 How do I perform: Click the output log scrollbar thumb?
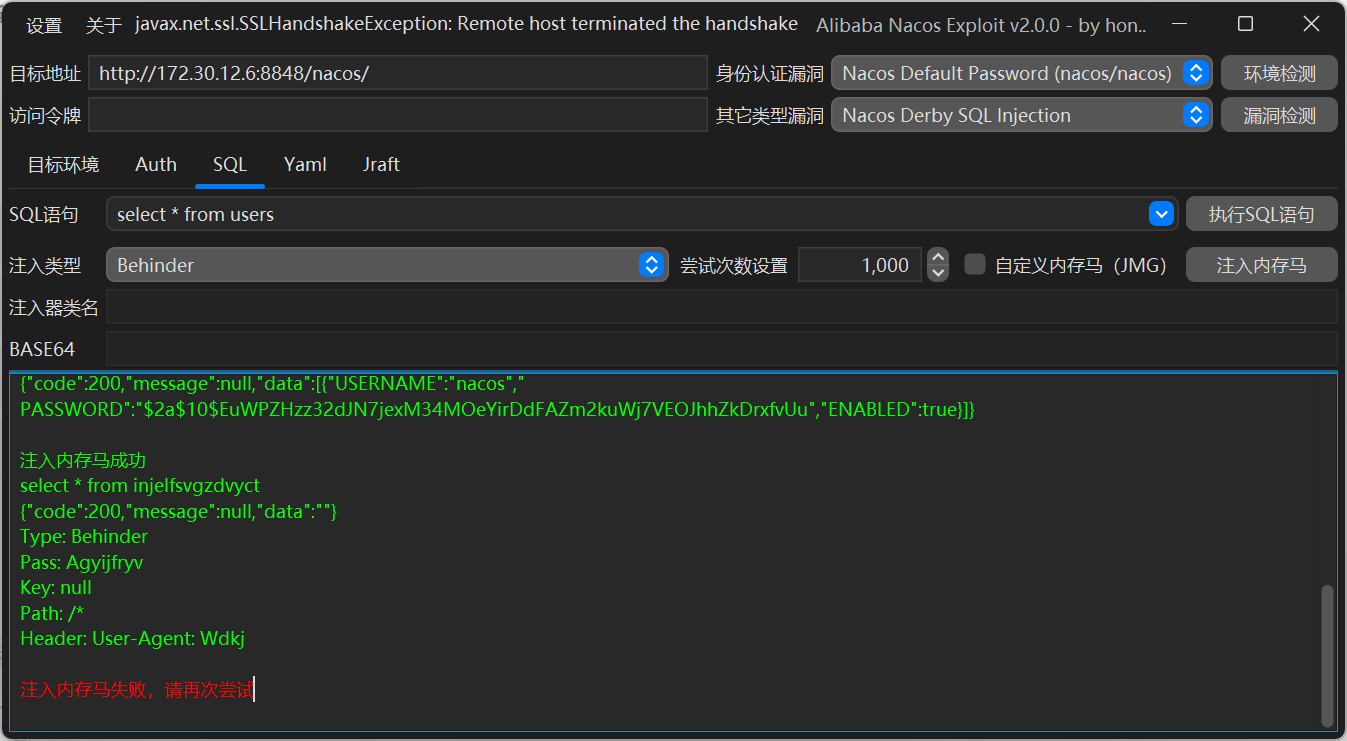tap(1327, 655)
